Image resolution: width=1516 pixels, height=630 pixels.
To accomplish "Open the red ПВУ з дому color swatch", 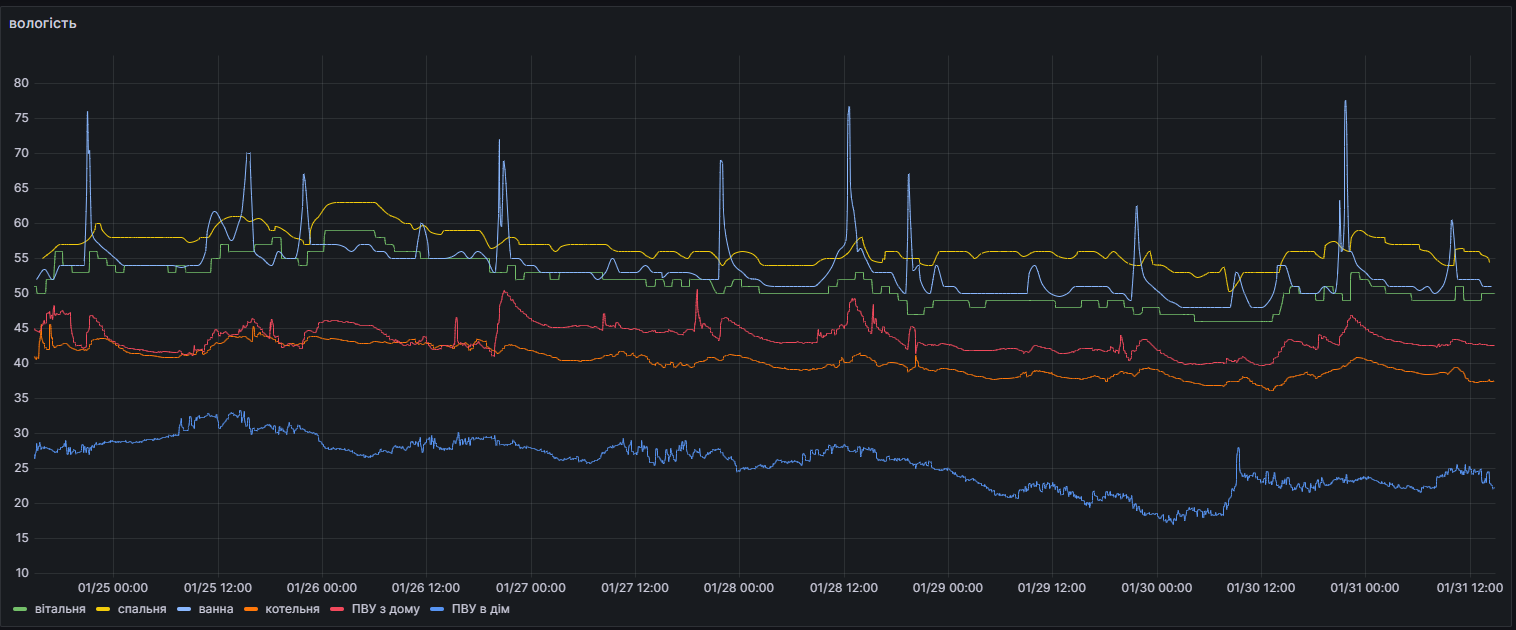I will click(337, 609).
